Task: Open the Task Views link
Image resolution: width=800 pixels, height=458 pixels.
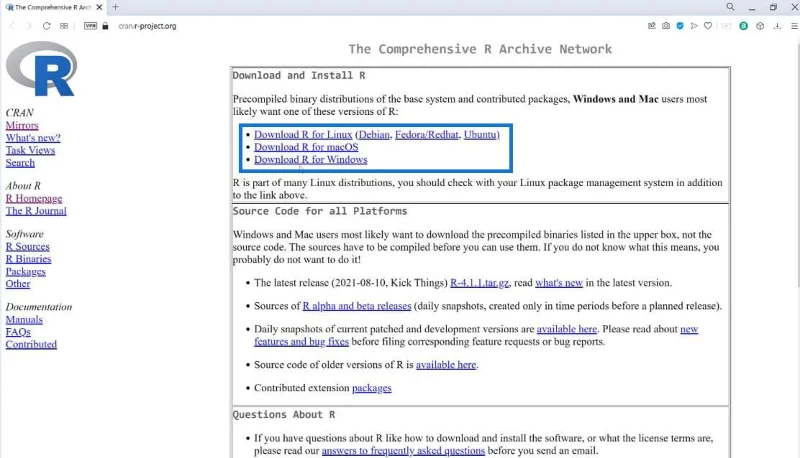Action: click(31, 150)
